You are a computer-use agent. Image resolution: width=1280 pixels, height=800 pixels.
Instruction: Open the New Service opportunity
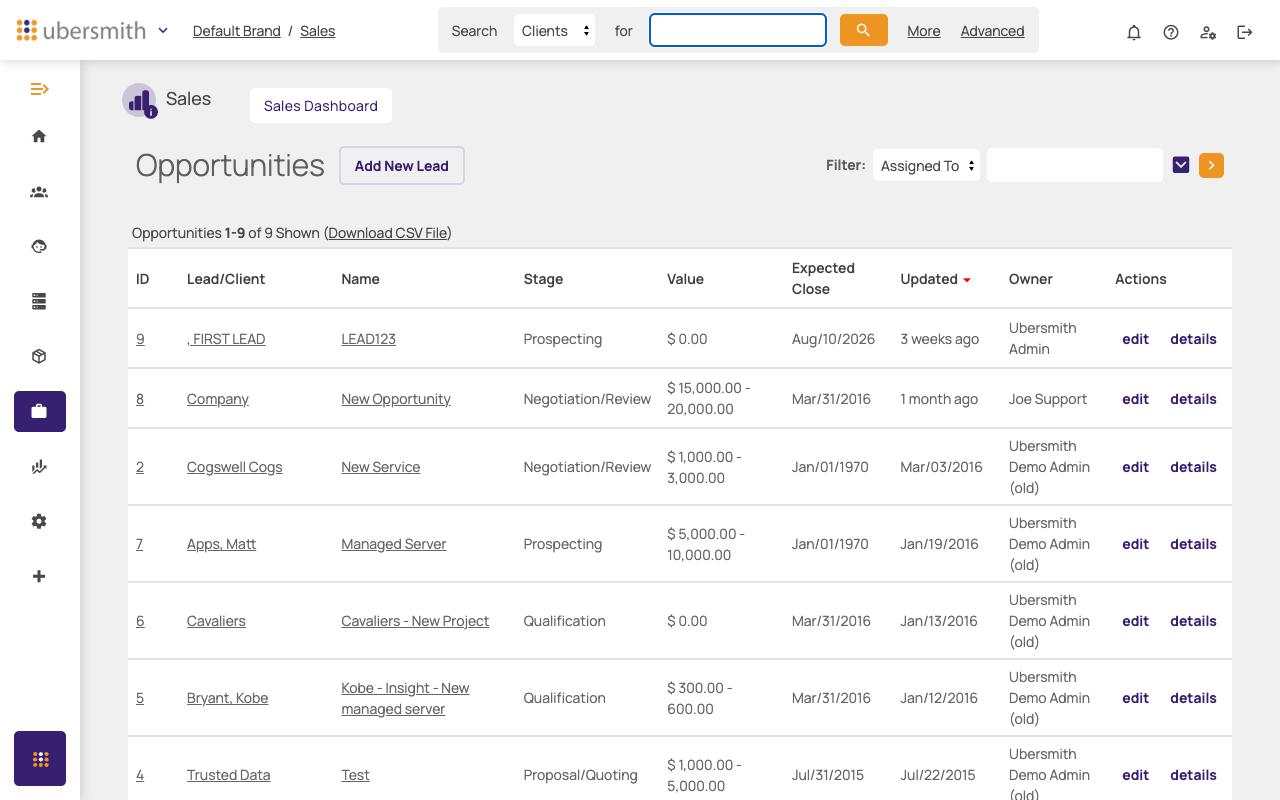(381, 467)
